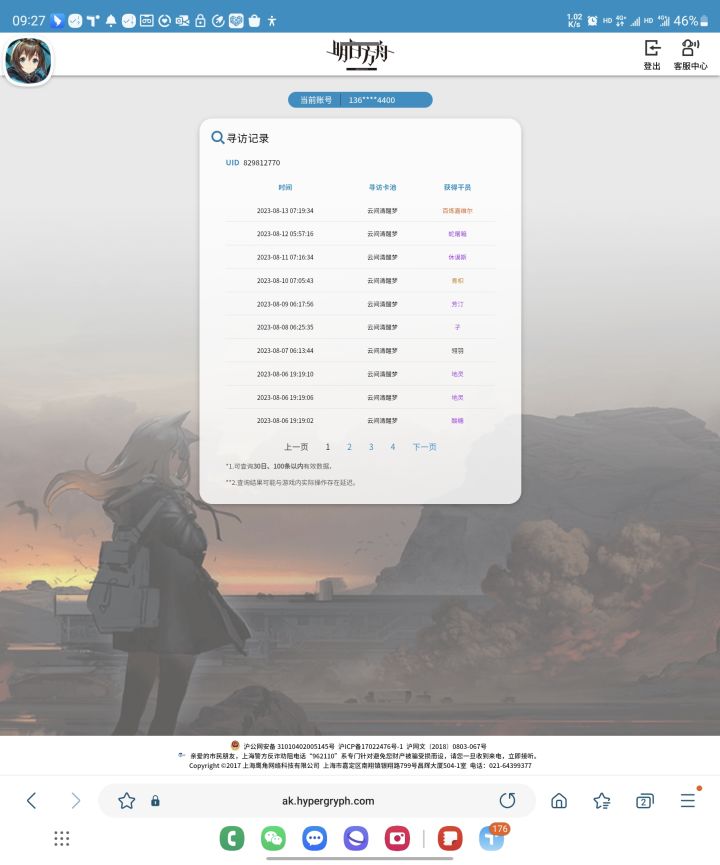Viewport: 720px width, 865px height.
Task: Click operator name in 2023-08-13 row
Action: [457, 211]
